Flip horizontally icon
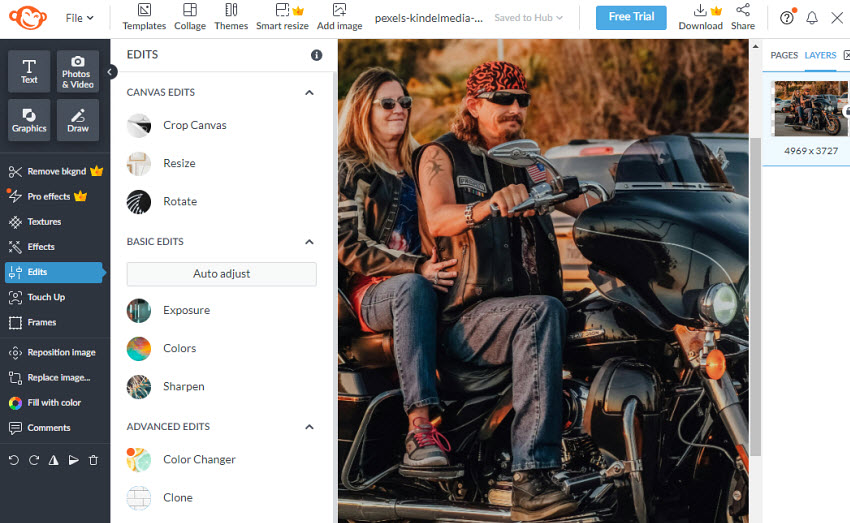 [x=53, y=460]
